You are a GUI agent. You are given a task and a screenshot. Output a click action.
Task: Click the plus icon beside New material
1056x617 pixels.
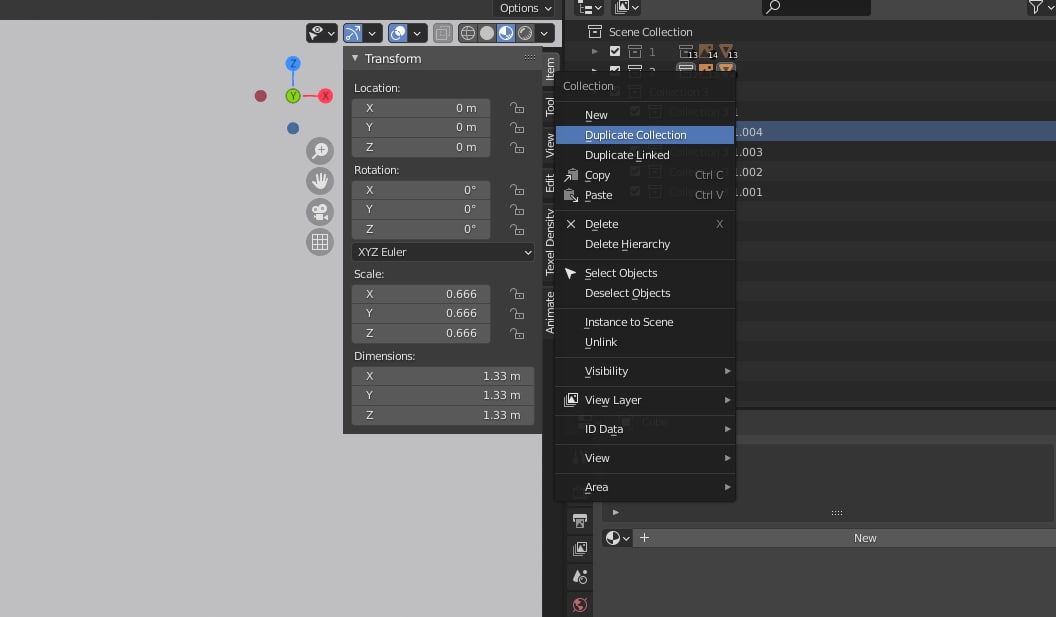[645, 538]
